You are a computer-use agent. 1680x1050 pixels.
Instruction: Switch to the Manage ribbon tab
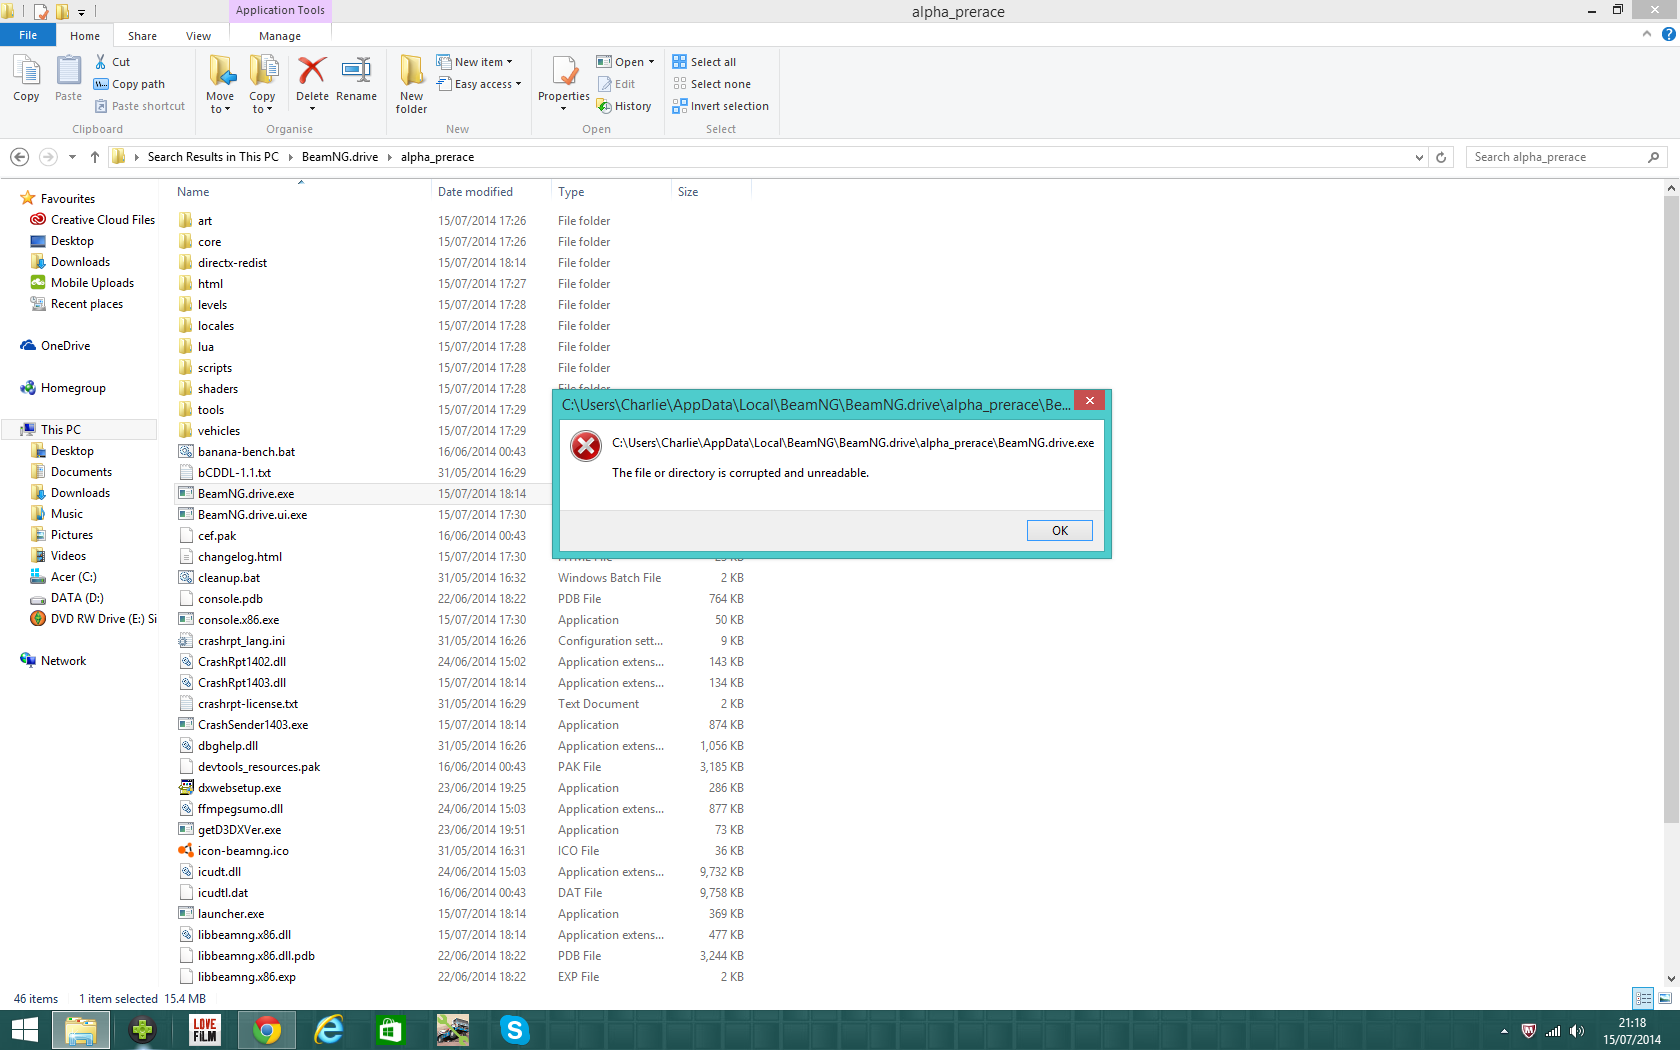point(280,36)
